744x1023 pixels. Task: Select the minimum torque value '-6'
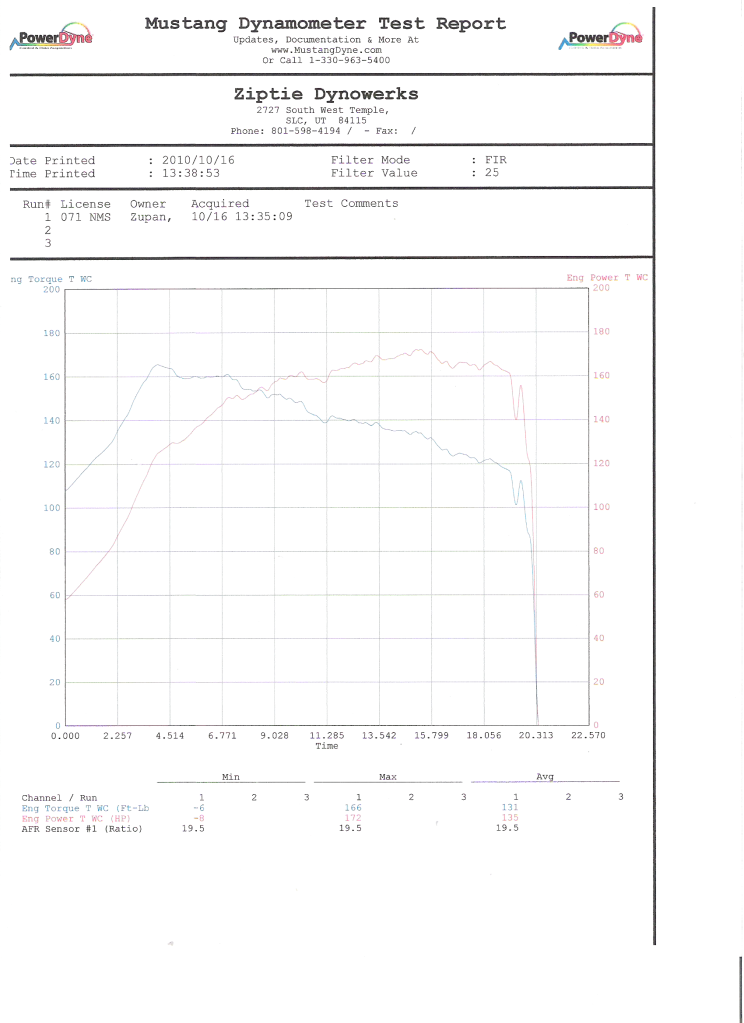point(199,808)
